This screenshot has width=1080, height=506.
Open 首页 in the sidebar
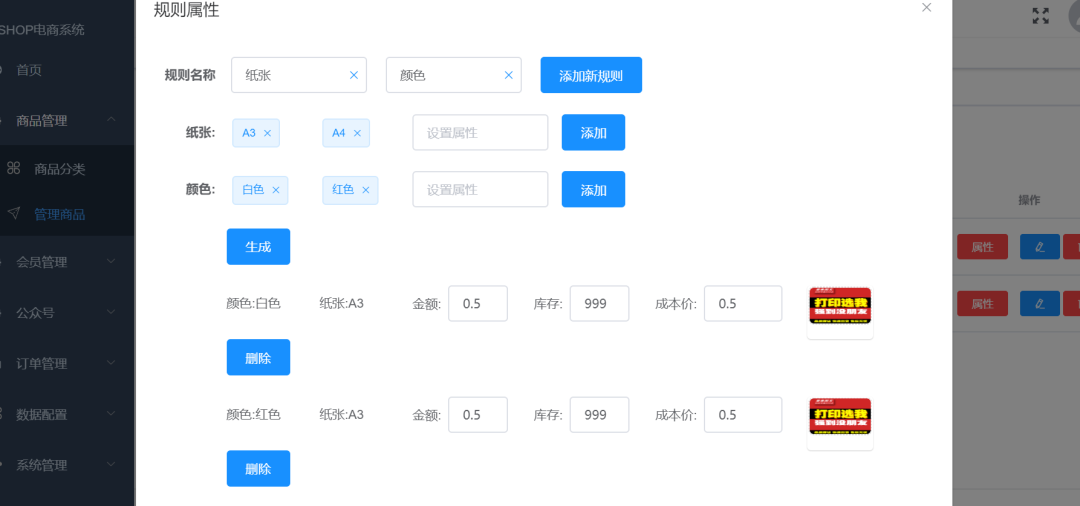(x=68, y=70)
